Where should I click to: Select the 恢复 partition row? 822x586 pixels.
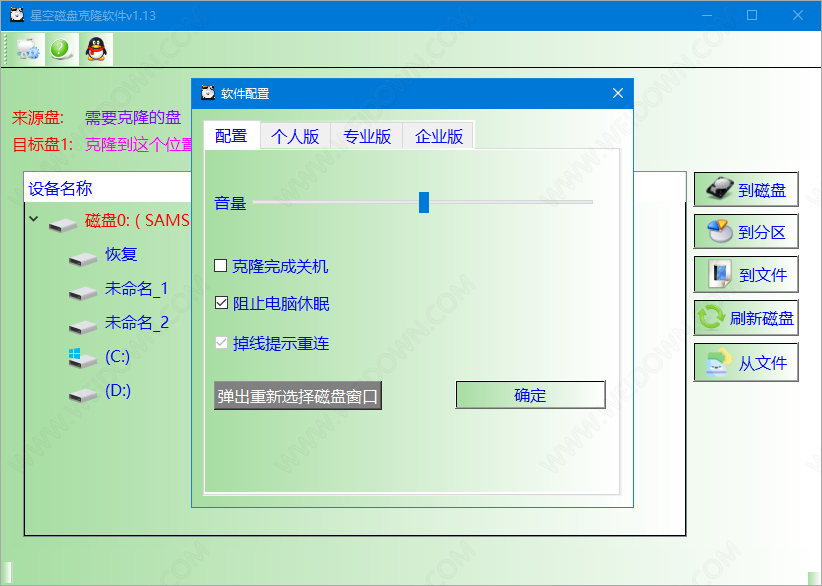(121, 254)
